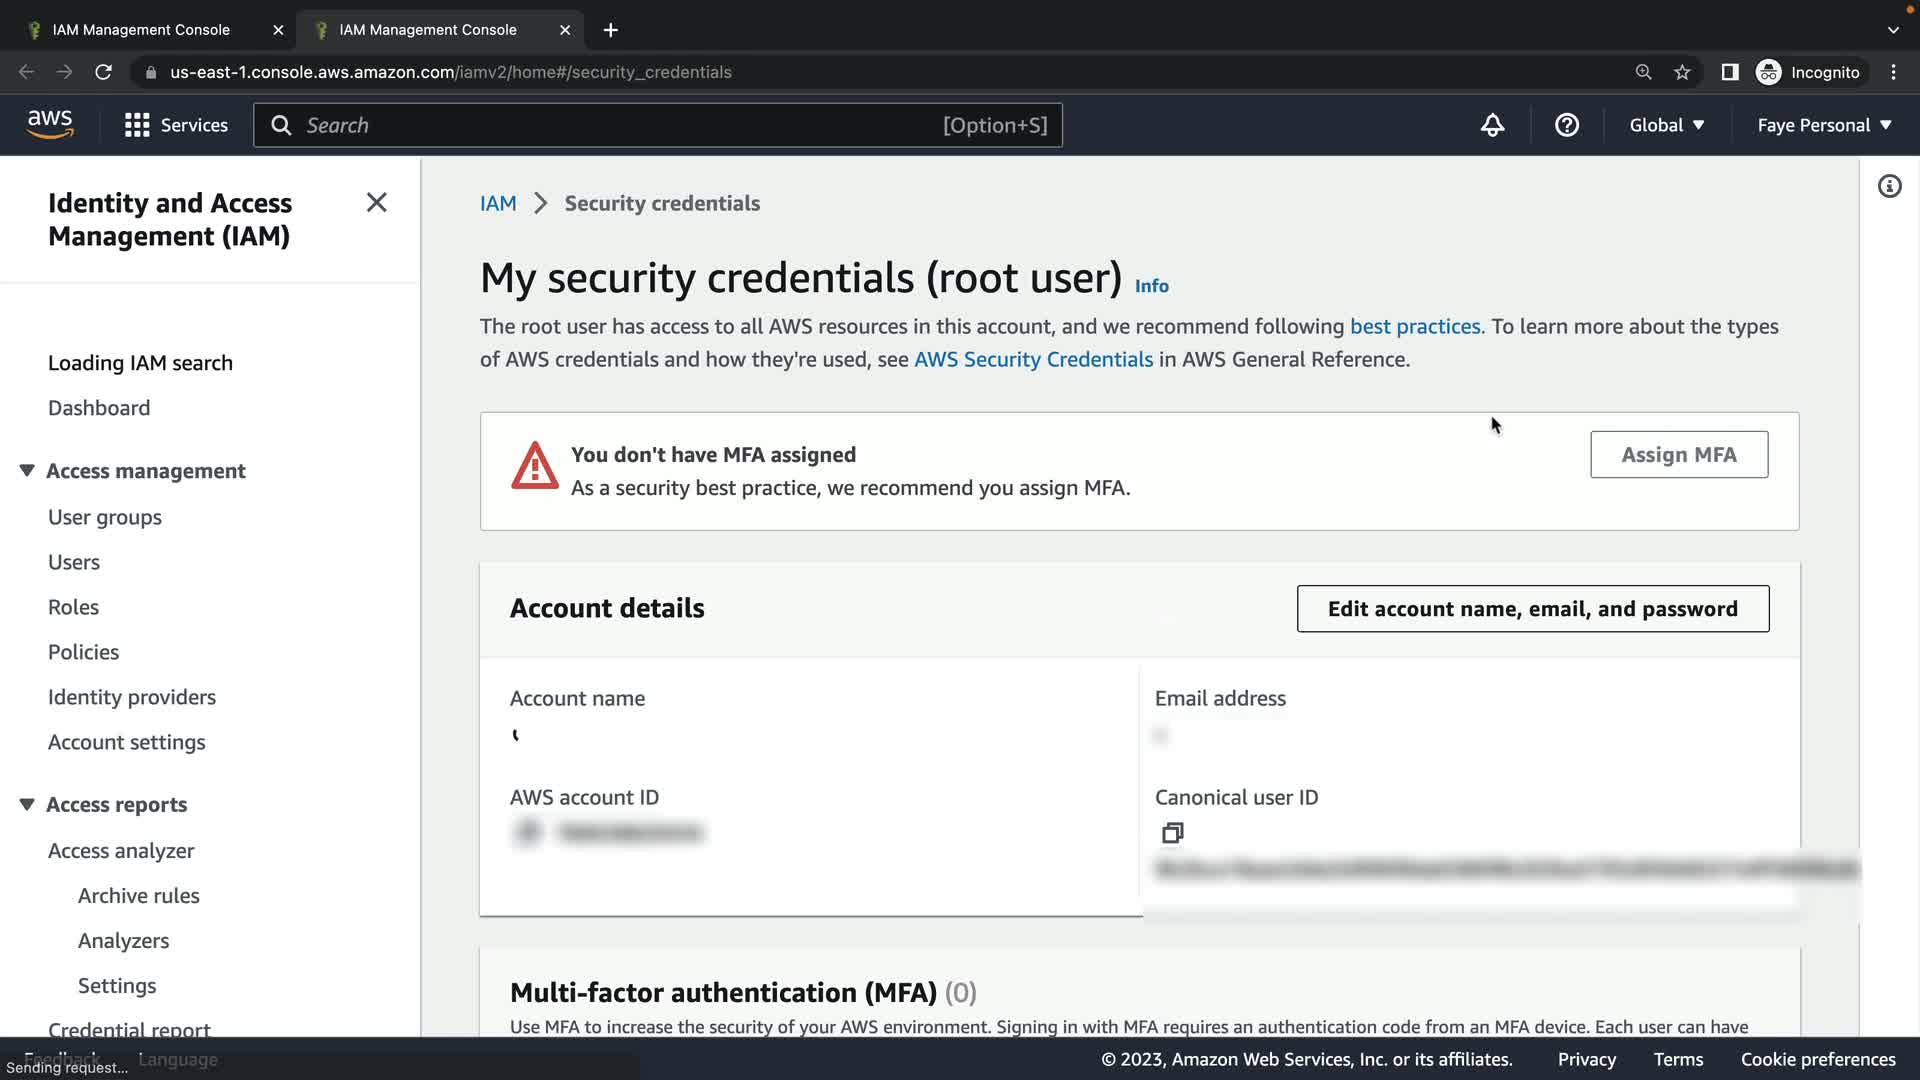This screenshot has width=1920, height=1080.
Task: Copy the canonical user ID
Action: [x=1172, y=833]
